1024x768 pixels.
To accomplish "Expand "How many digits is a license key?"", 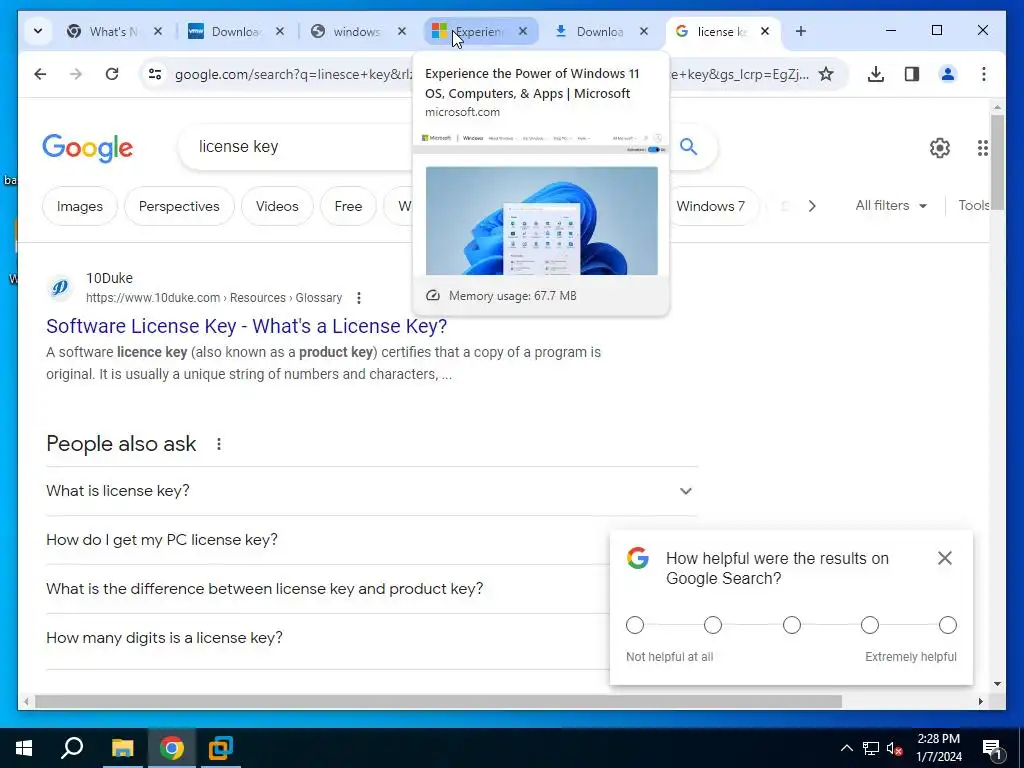I will click(327, 638).
